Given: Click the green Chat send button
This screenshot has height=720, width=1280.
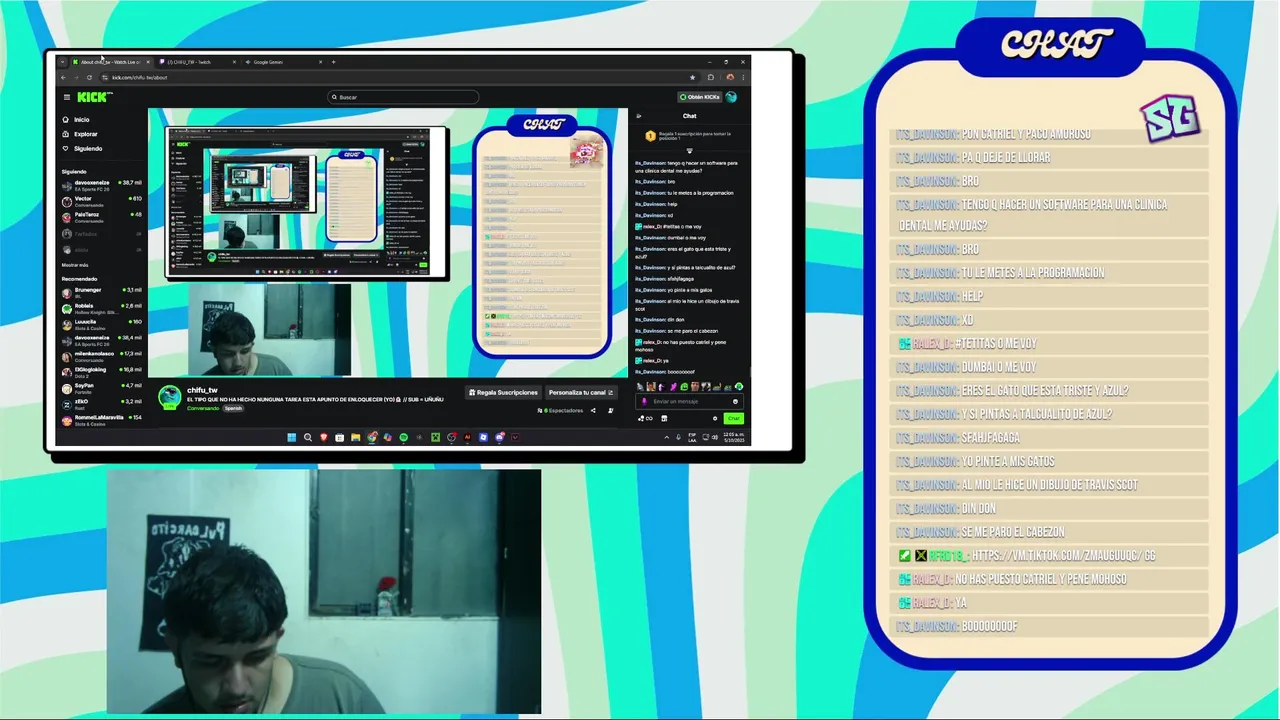Looking at the screenshot, I should 734,418.
